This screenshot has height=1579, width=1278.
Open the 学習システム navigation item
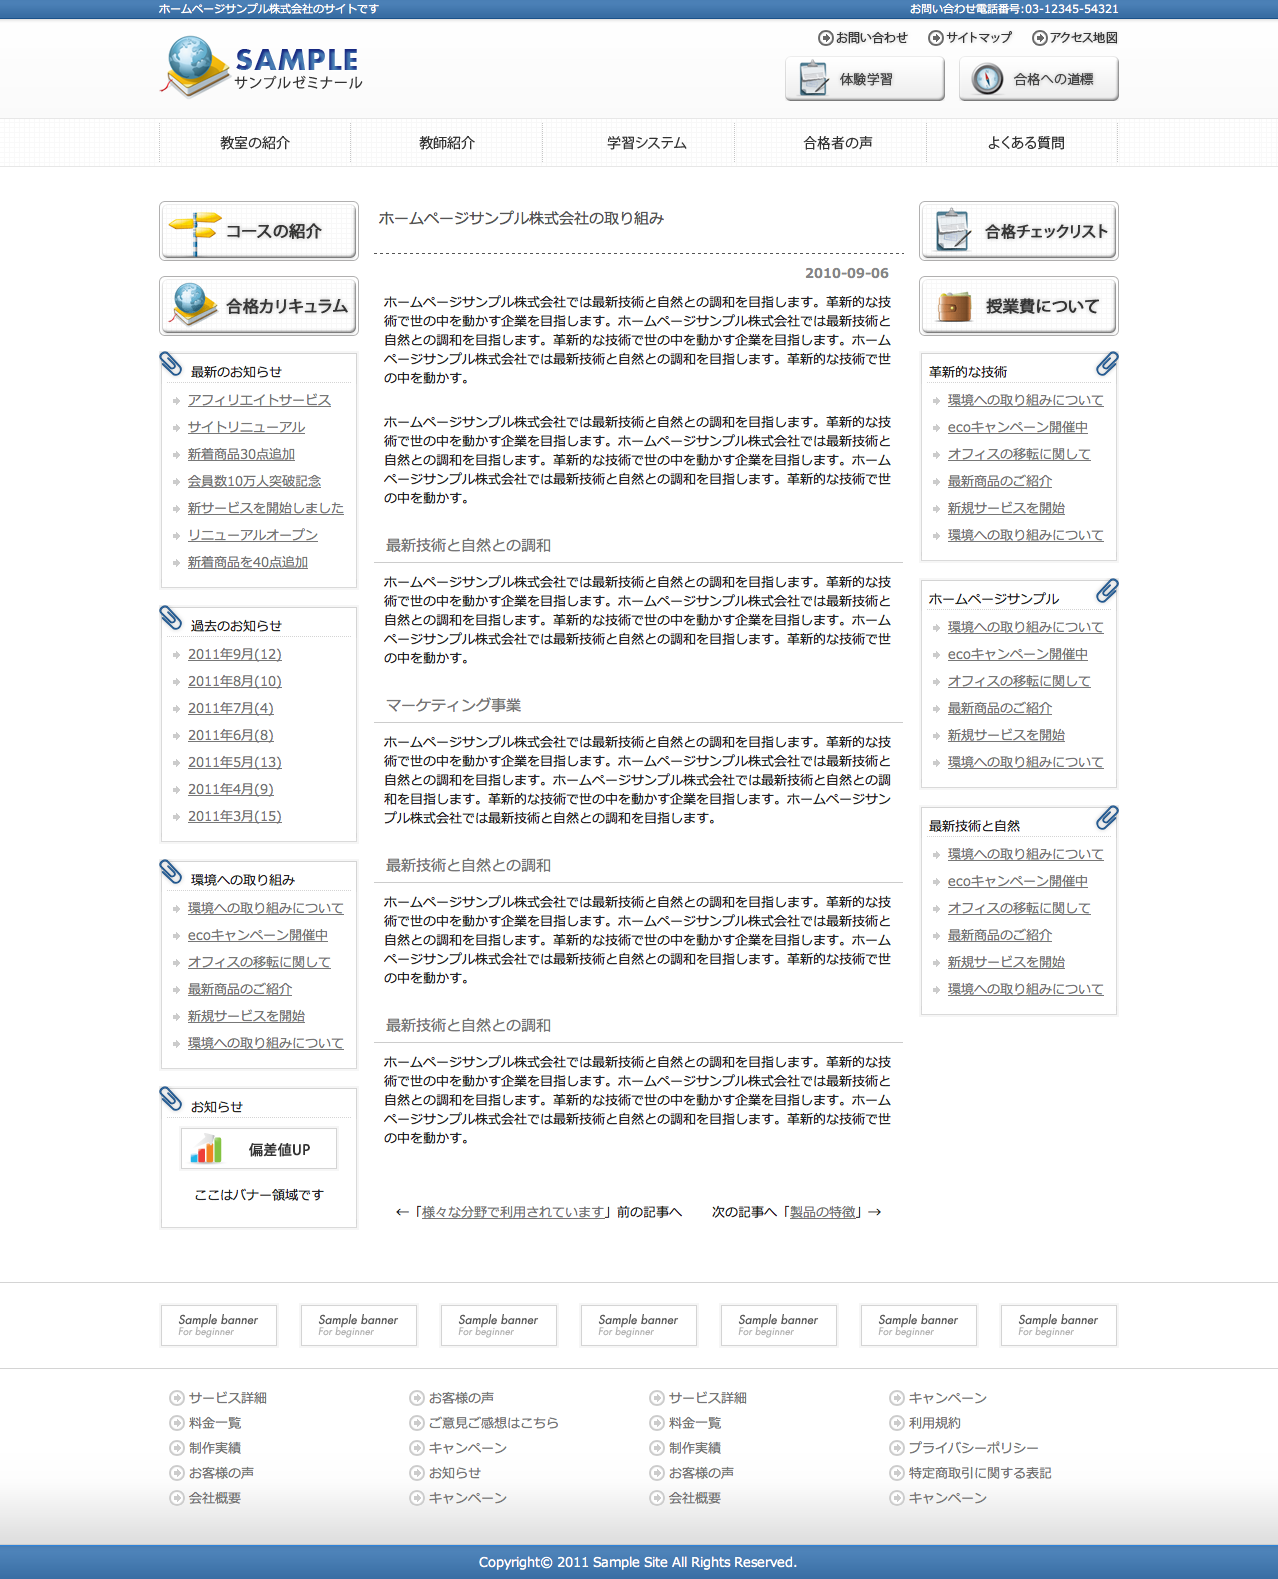(x=647, y=143)
